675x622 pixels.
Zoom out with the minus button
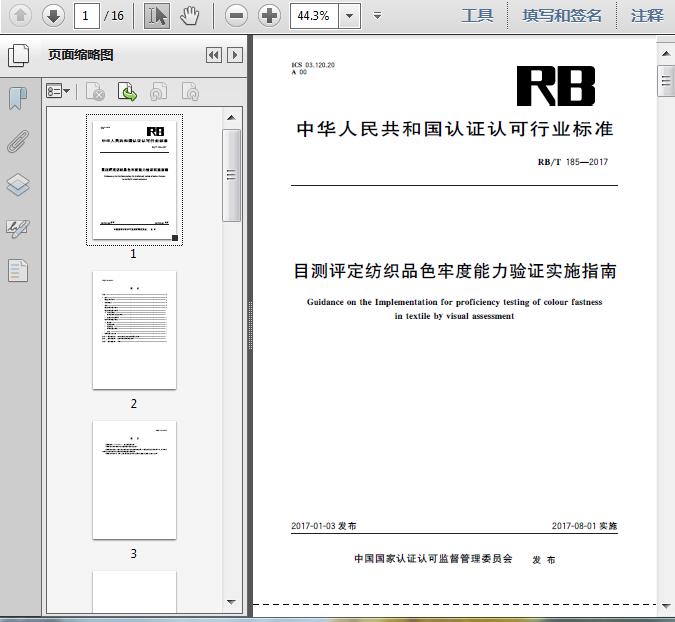click(x=236, y=15)
